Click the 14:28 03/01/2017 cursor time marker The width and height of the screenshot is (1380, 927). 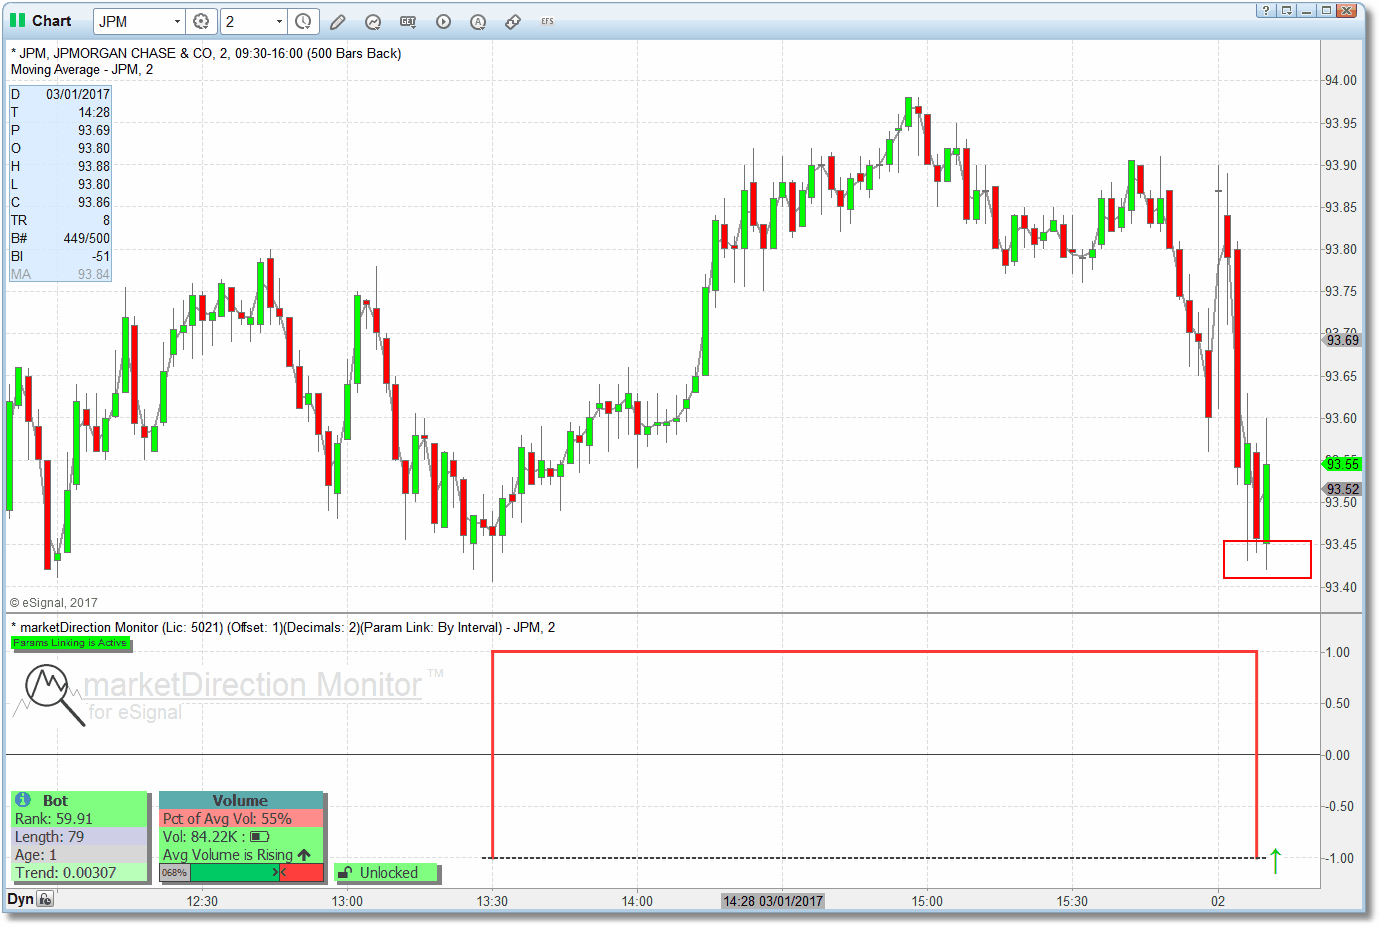coord(773,901)
